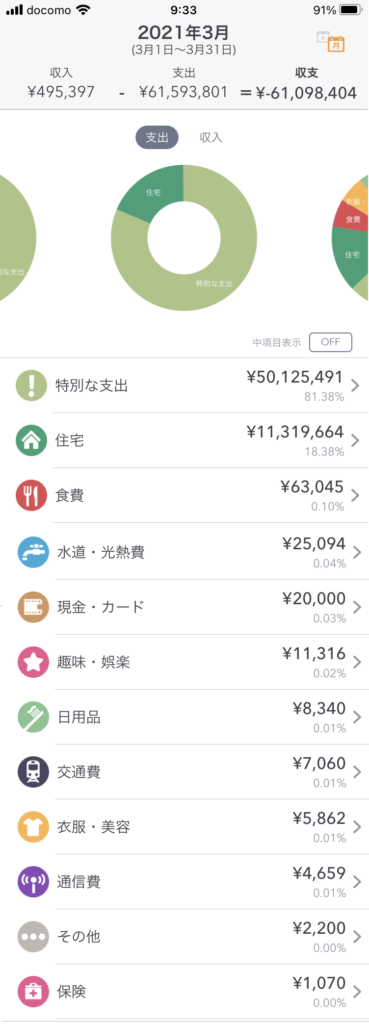Open the その他 category row
The width and height of the screenshot is (369, 1024).
tap(184, 936)
